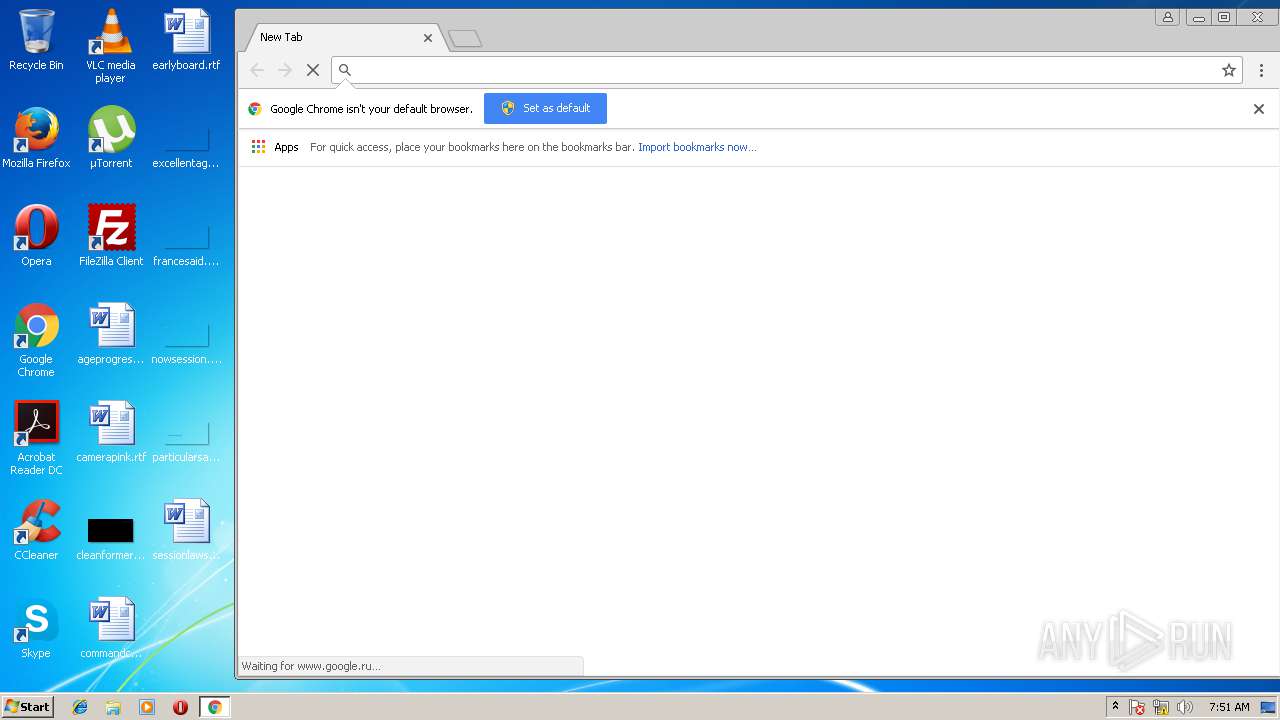Show hidden system tray icons
Viewport: 1280px width, 720px height.
pos(1115,707)
